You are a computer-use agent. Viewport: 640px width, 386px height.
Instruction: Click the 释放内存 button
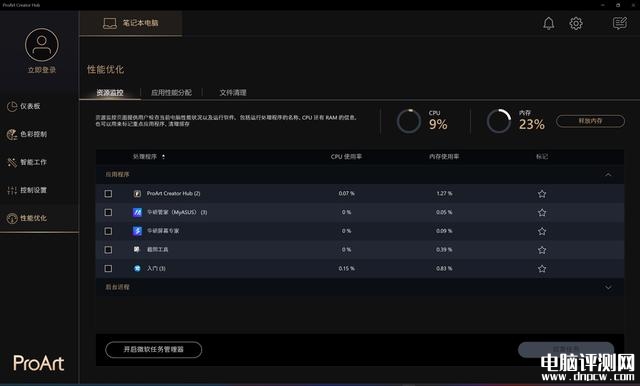590,121
